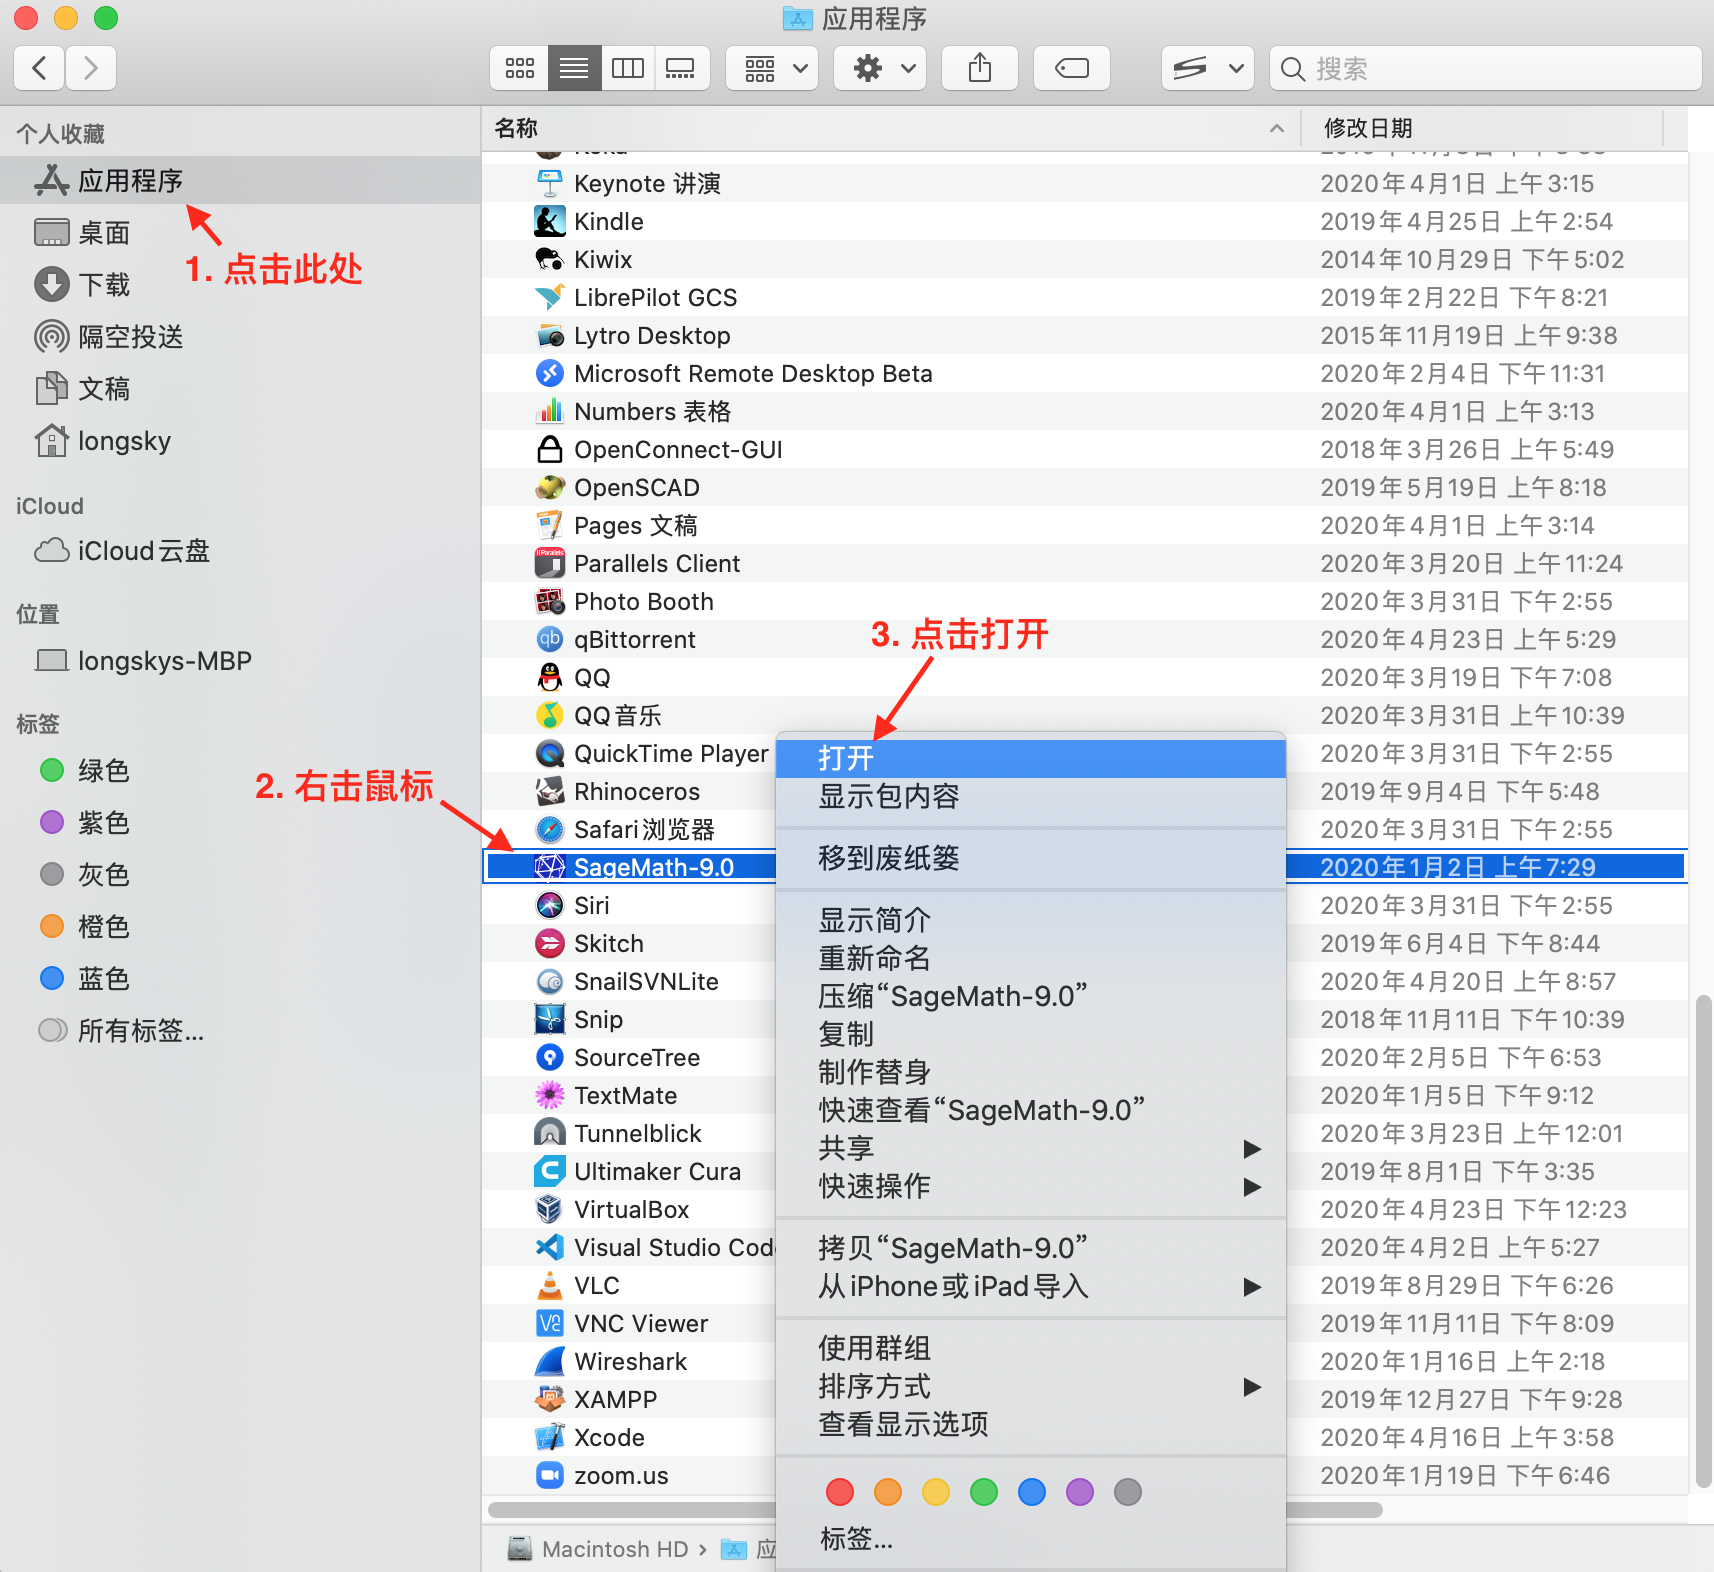Apply purple tag dot in context menu

tap(1080, 1492)
